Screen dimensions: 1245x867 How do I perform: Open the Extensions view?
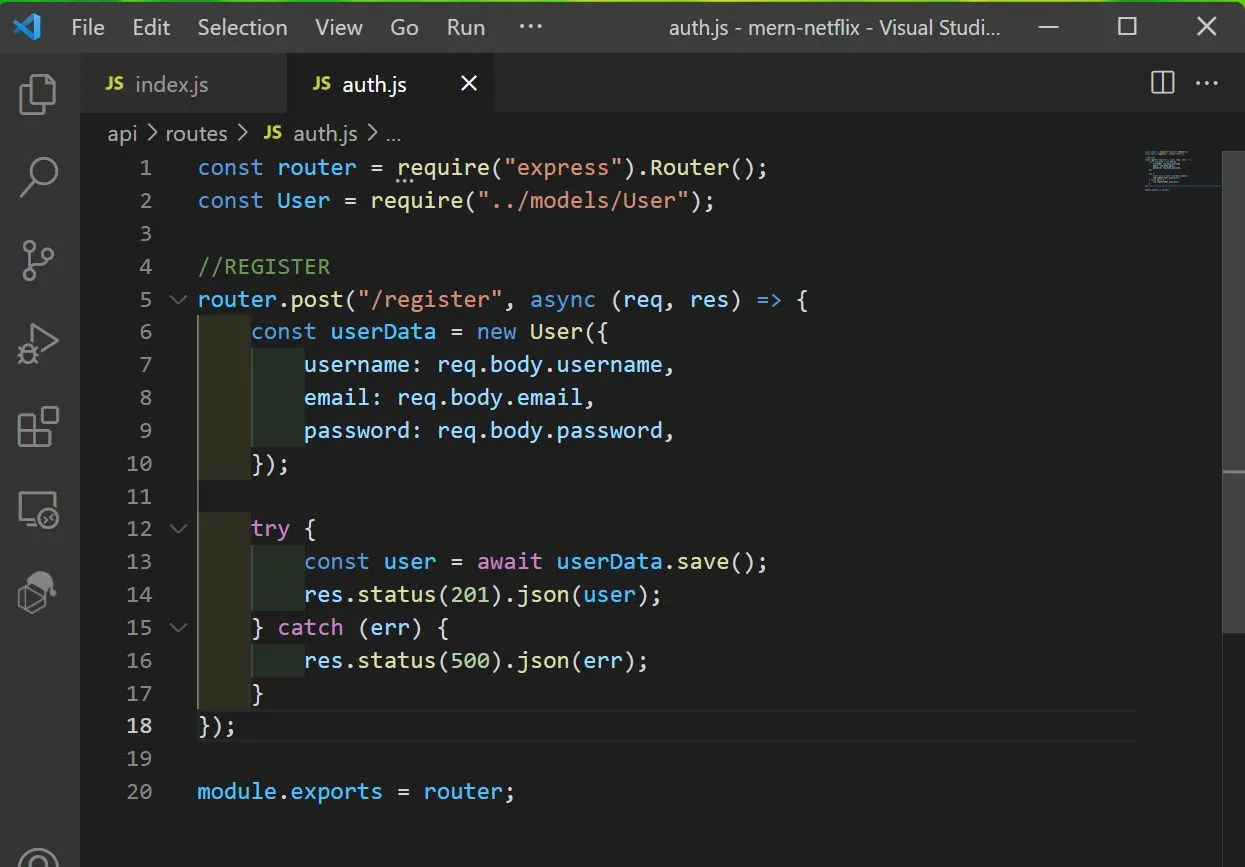pyautogui.click(x=38, y=428)
